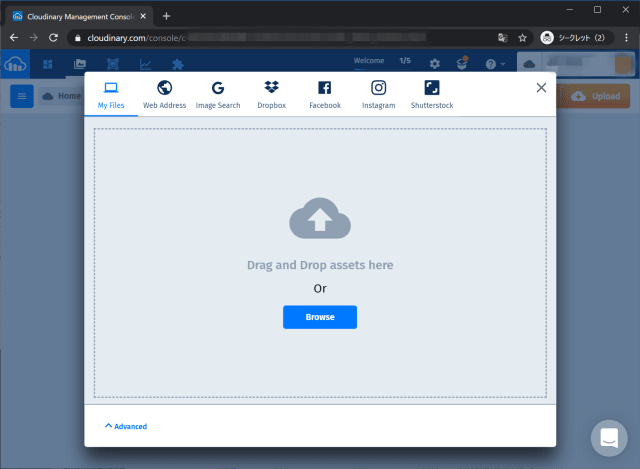Switch to the Web Address tab
640x469 pixels.
pos(164,95)
